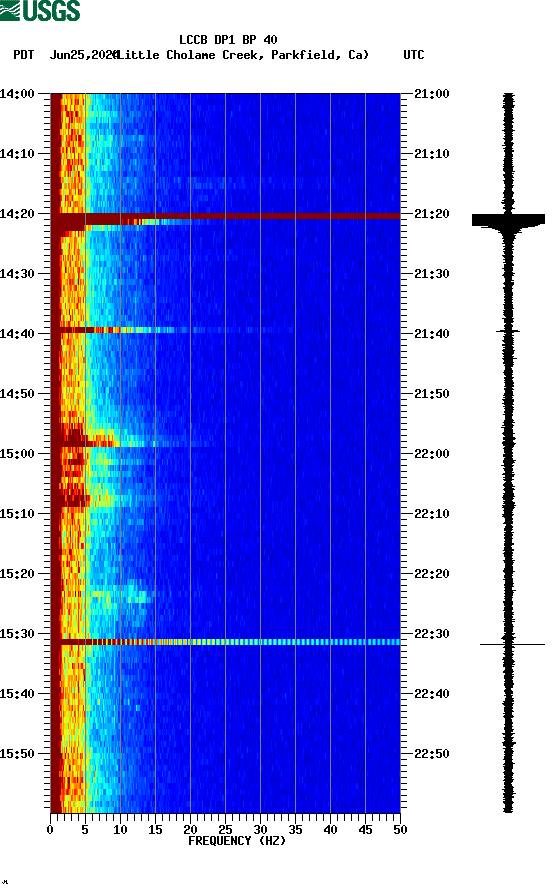Click the 21:10 UTC time label

click(432, 154)
